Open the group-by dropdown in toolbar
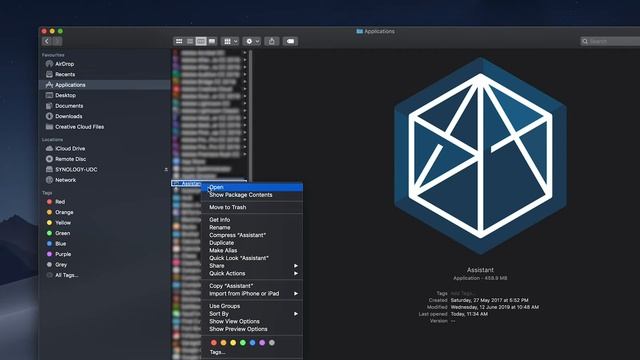The height and width of the screenshot is (360, 640). (231, 41)
